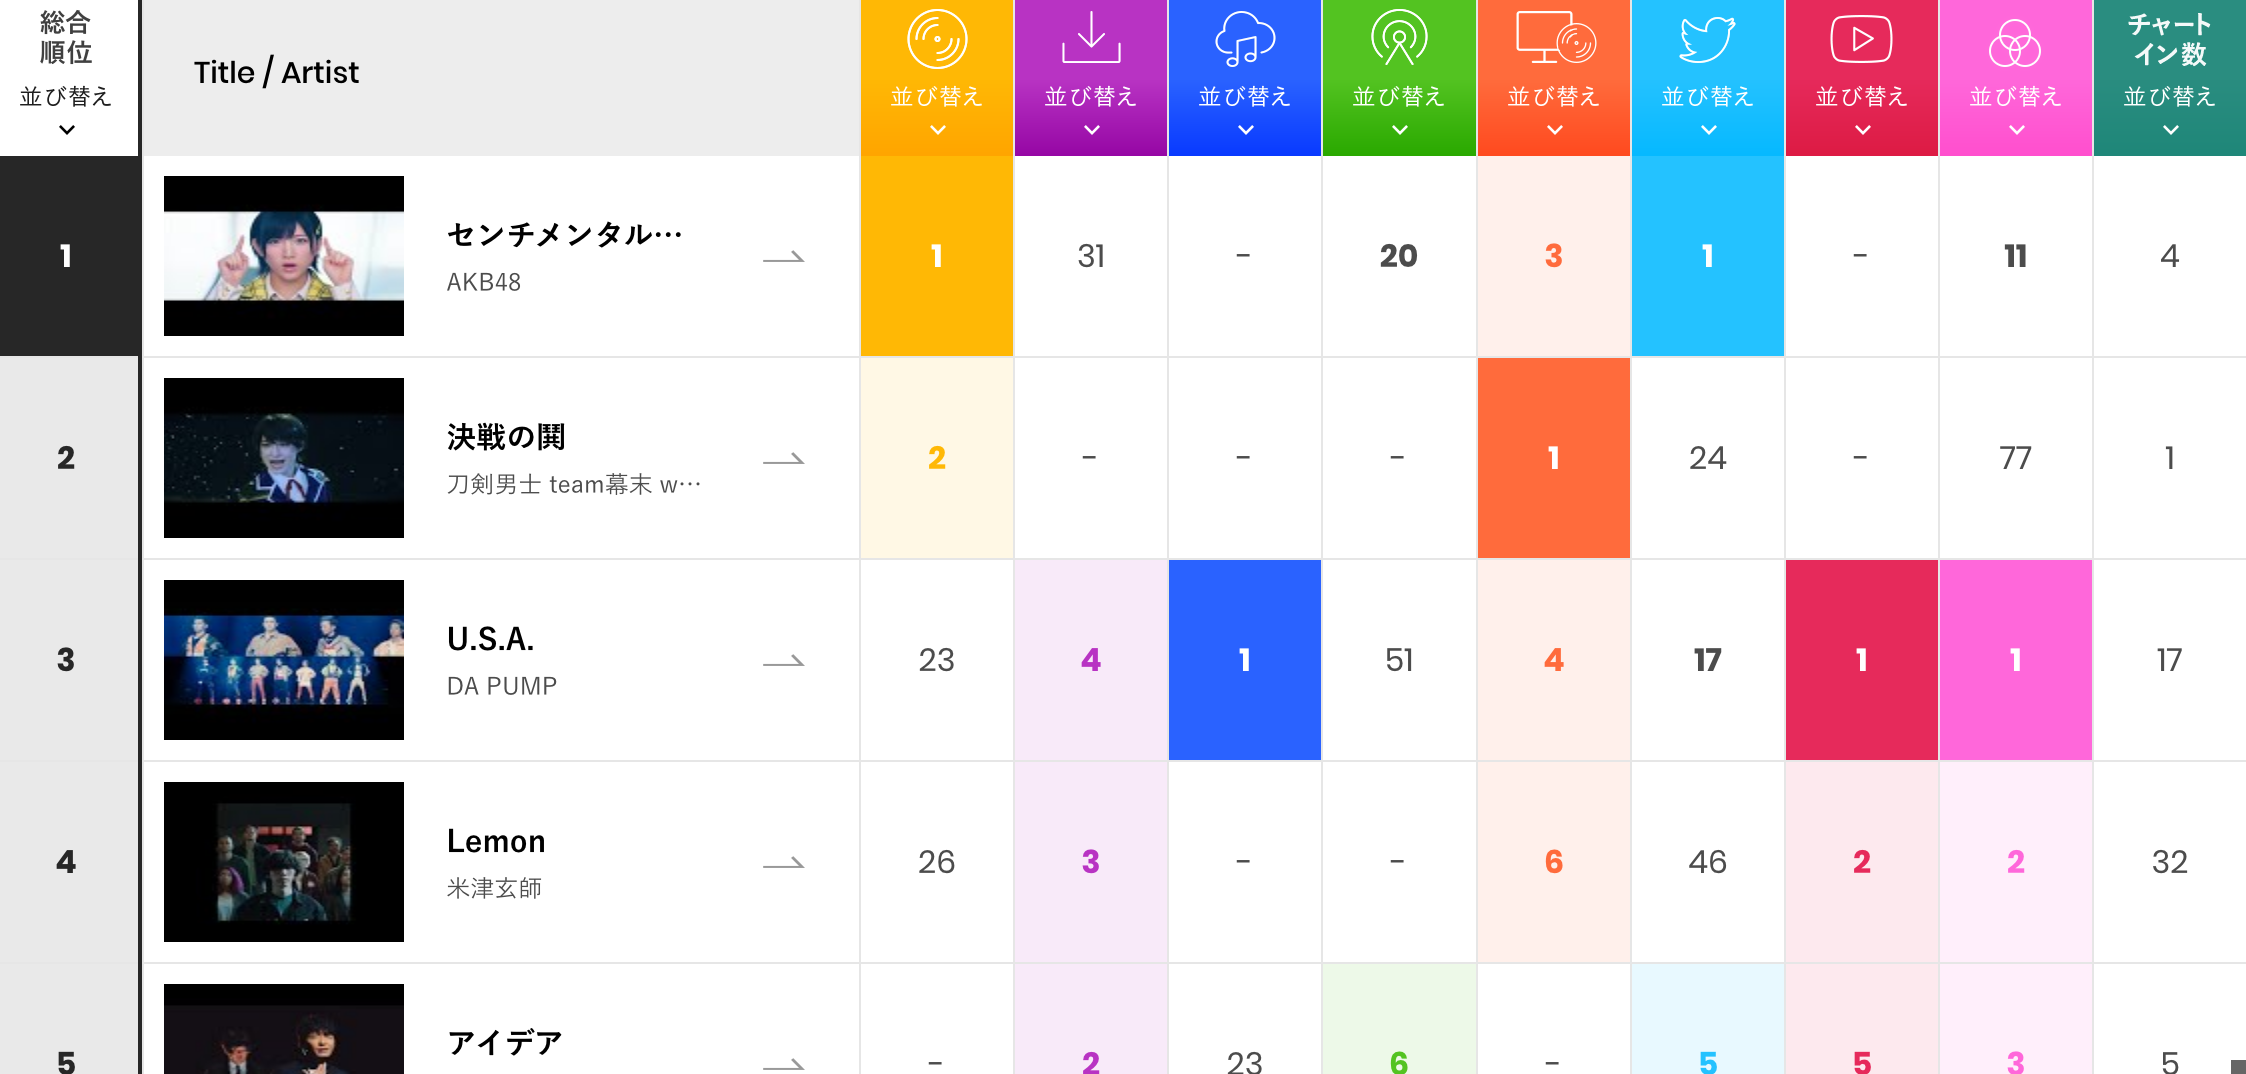
Task: Click the Title / Artist column header
Action: click(x=276, y=73)
